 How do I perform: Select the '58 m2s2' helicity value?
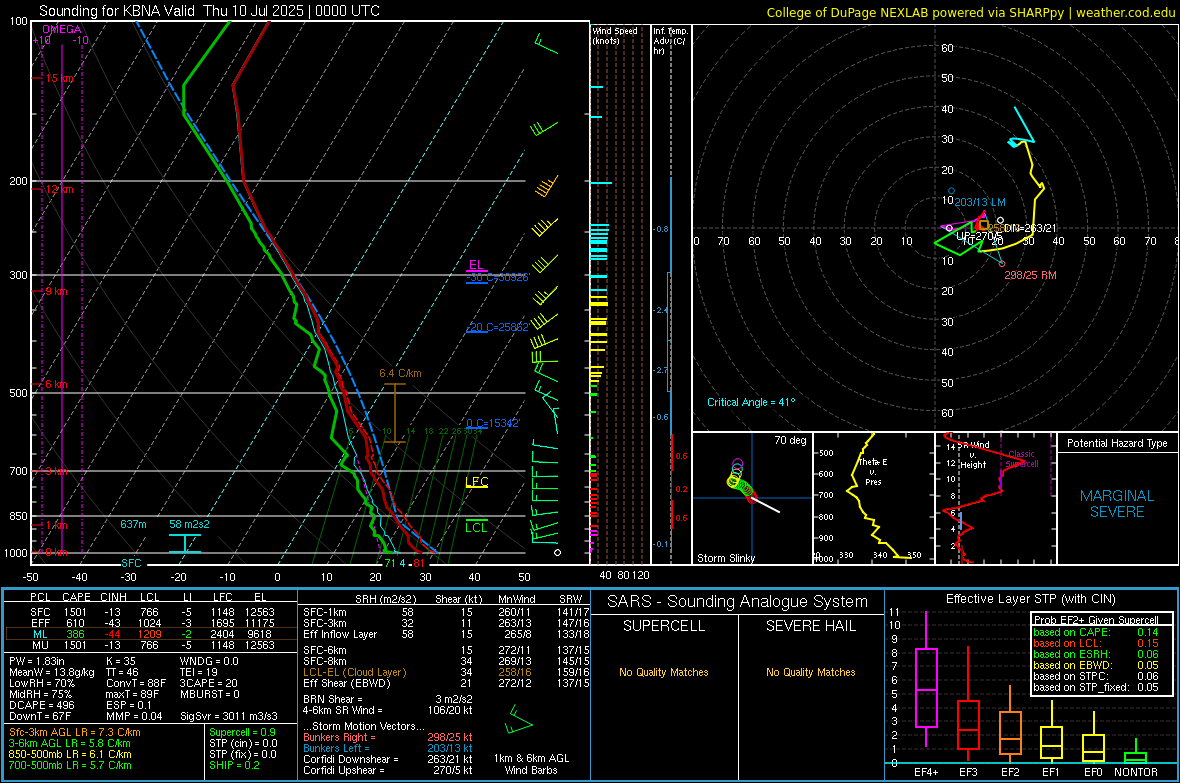(x=190, y=524)
